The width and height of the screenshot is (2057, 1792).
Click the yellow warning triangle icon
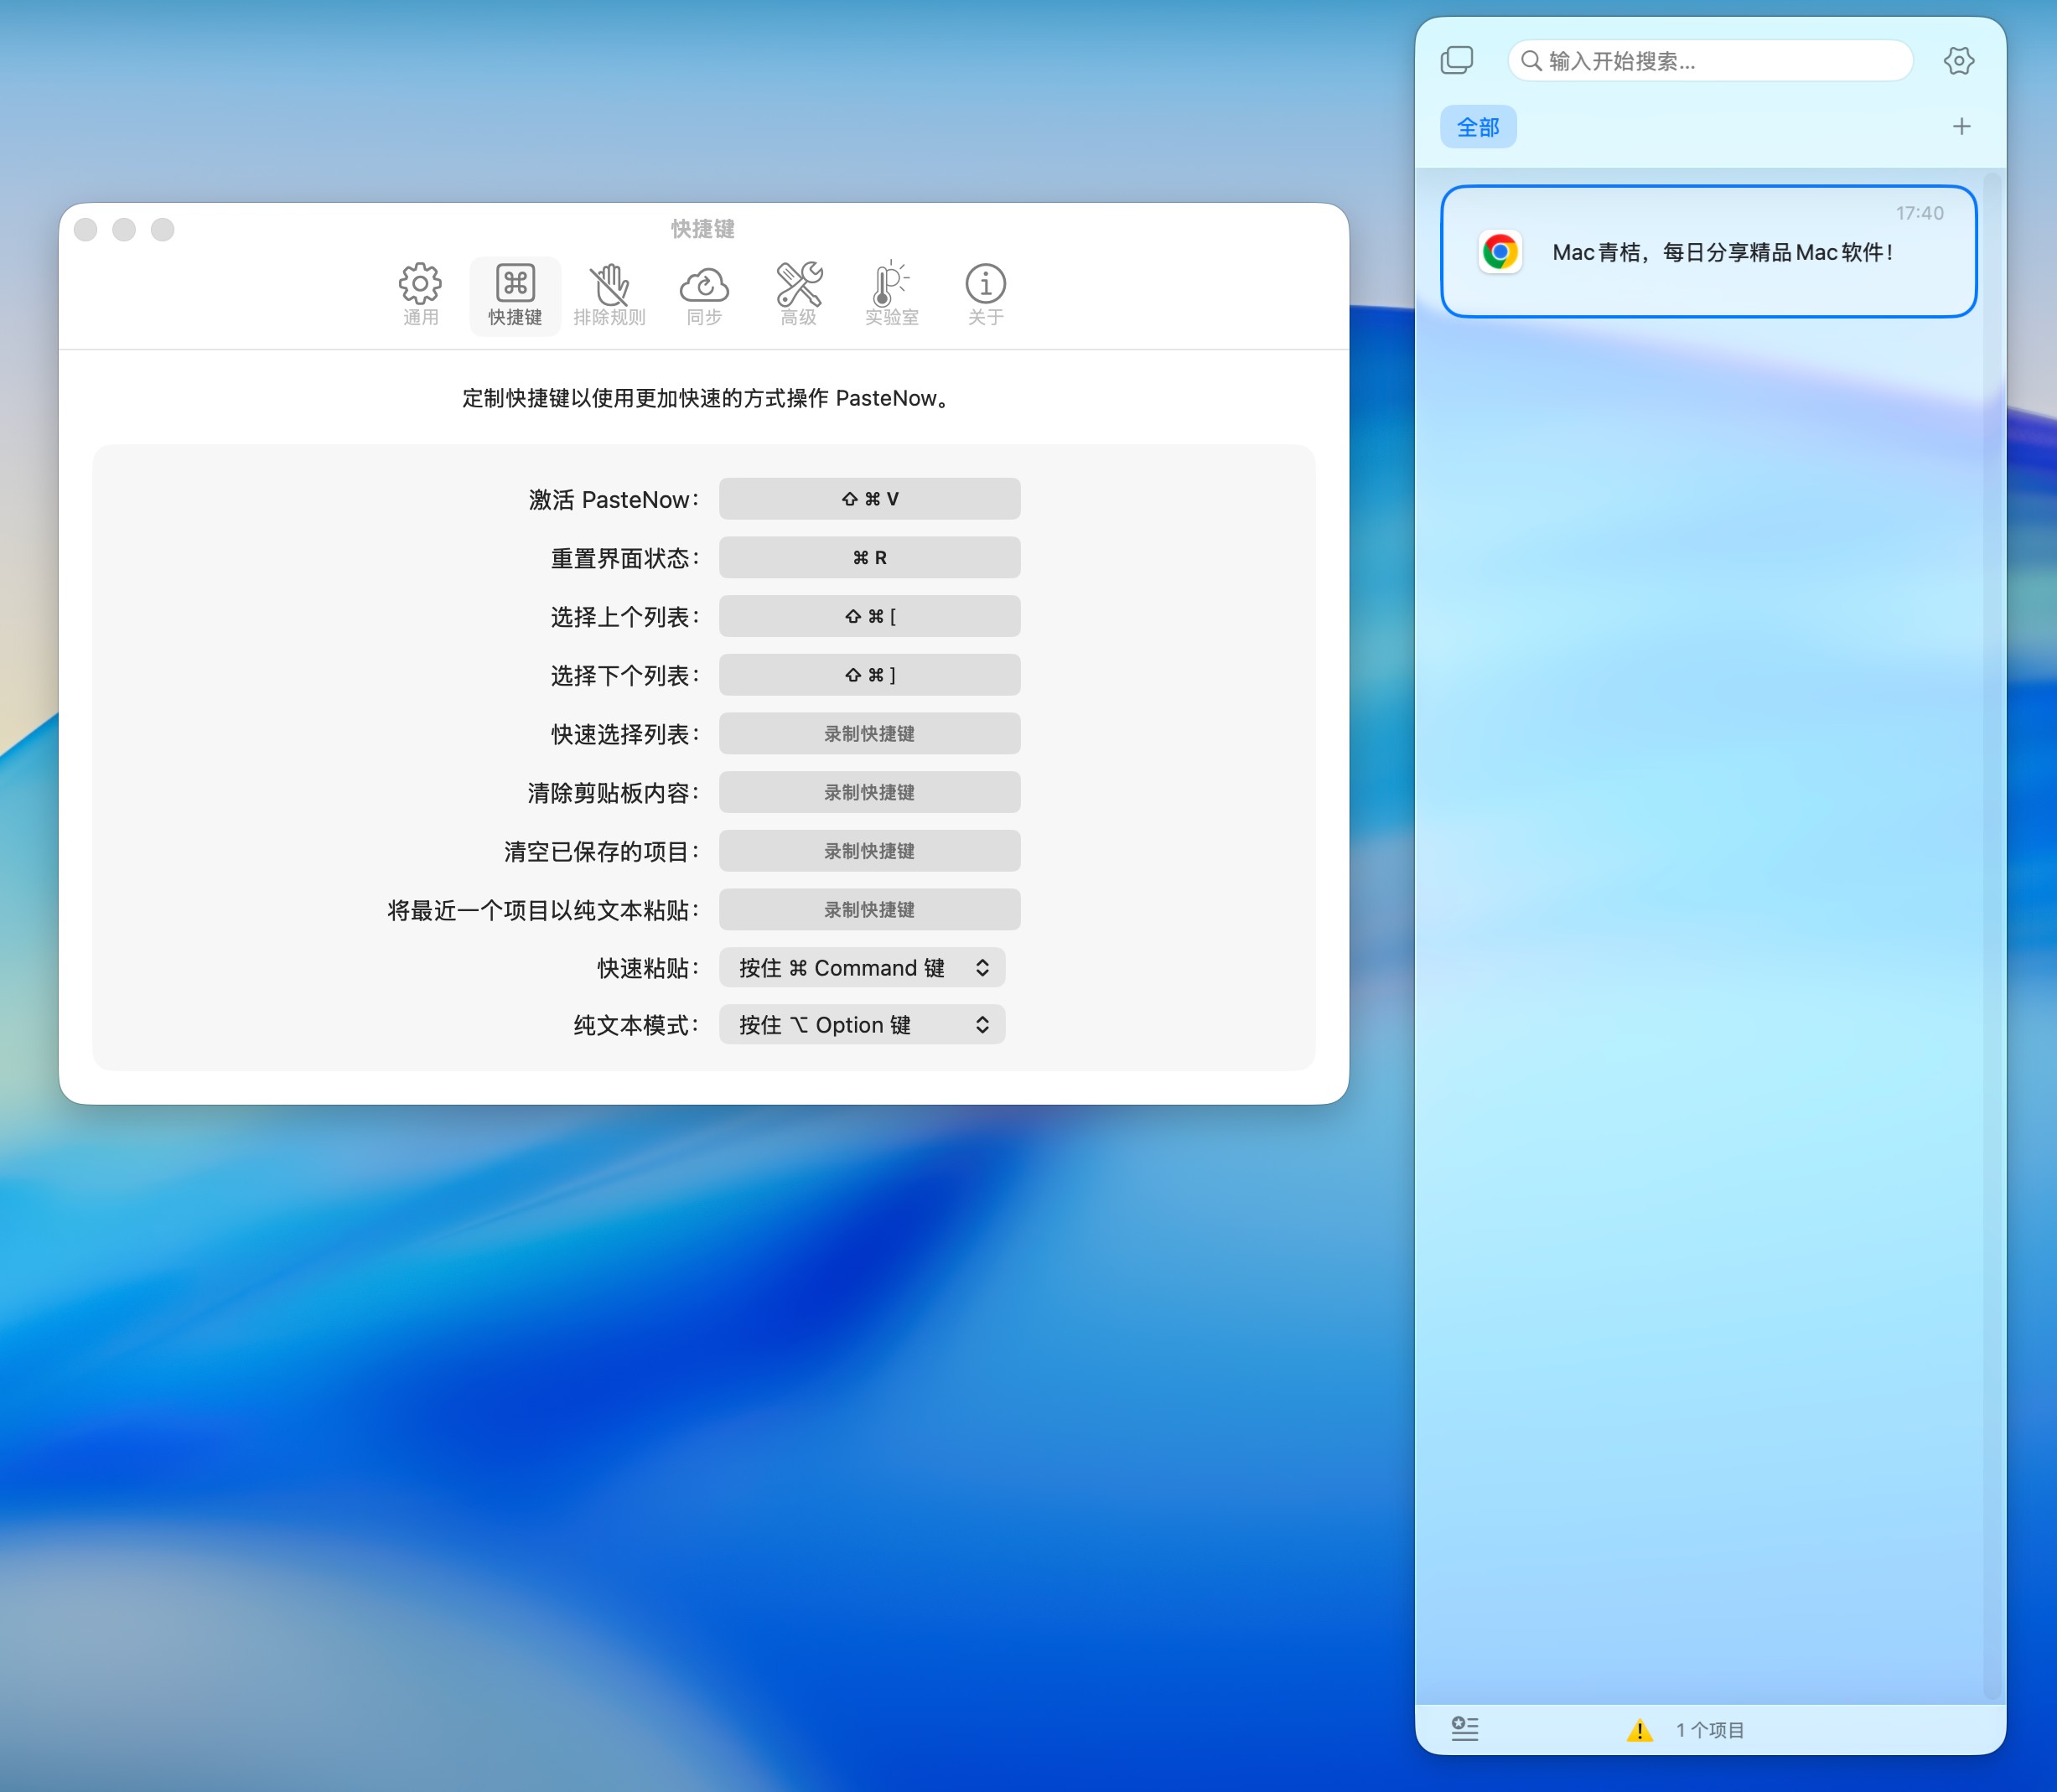1639,1730
